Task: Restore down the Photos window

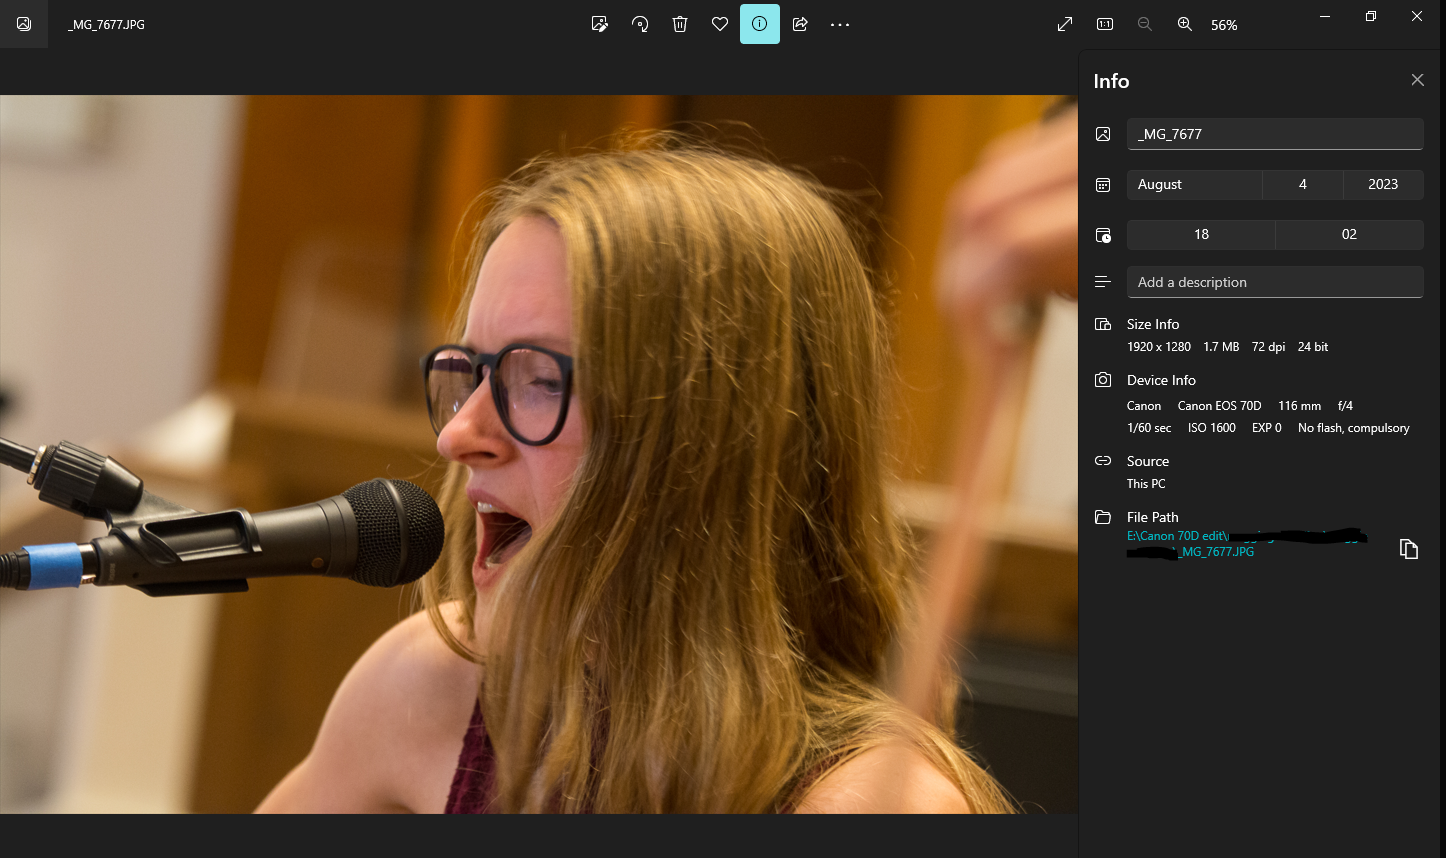Action: tap(1371, 16)
